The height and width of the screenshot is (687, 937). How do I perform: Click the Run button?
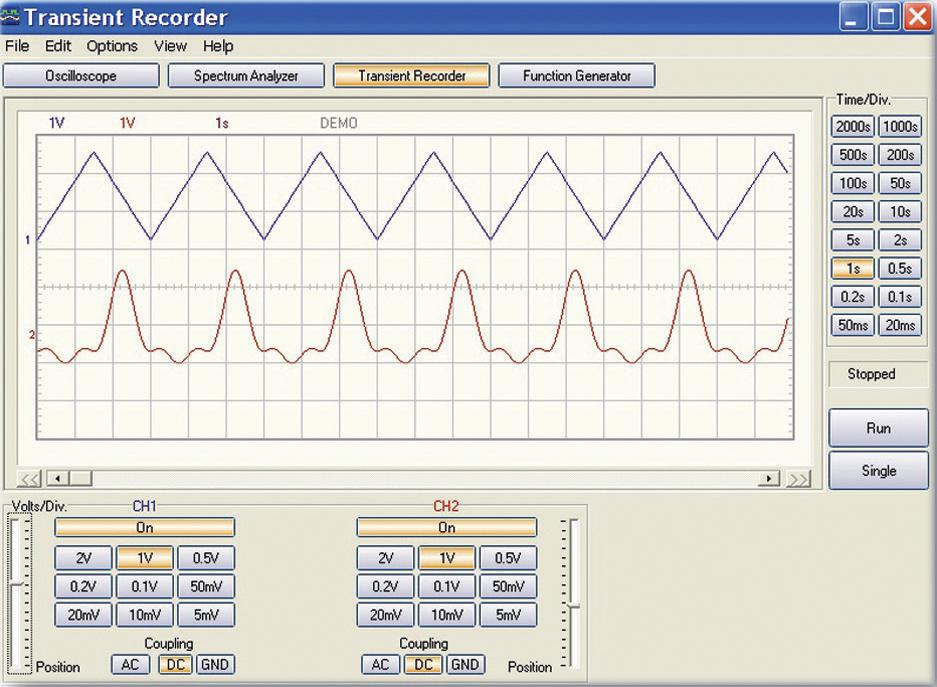pyautogui.click(x=877, y=427)
